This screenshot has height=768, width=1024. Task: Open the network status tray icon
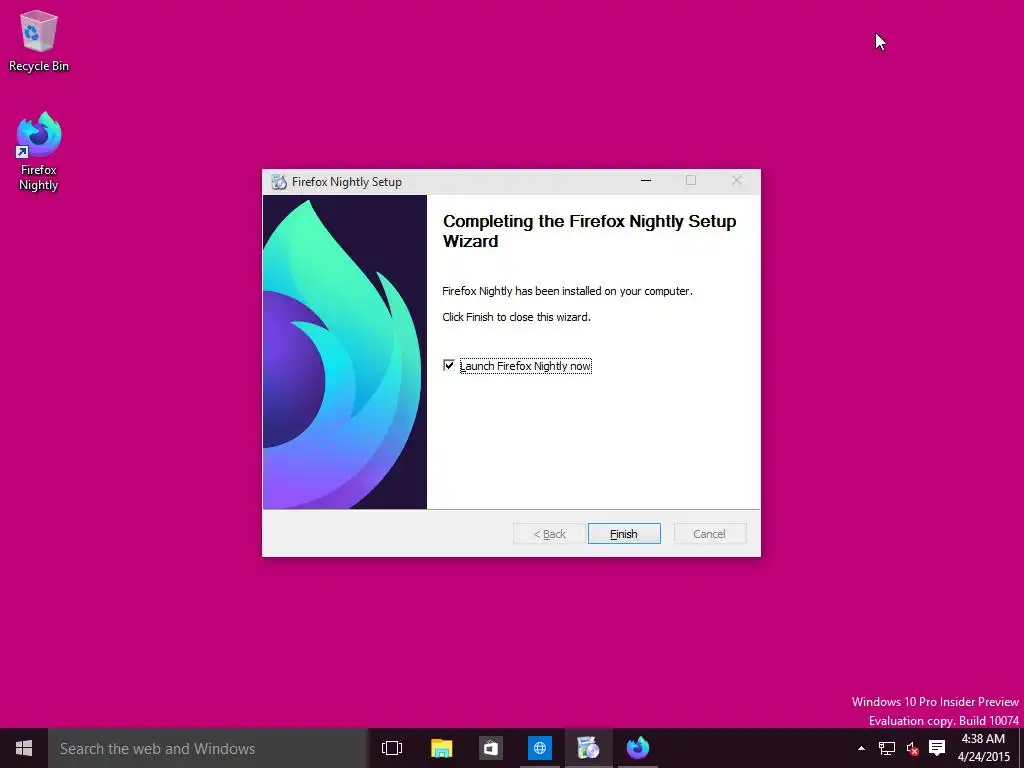pos(886,748)
